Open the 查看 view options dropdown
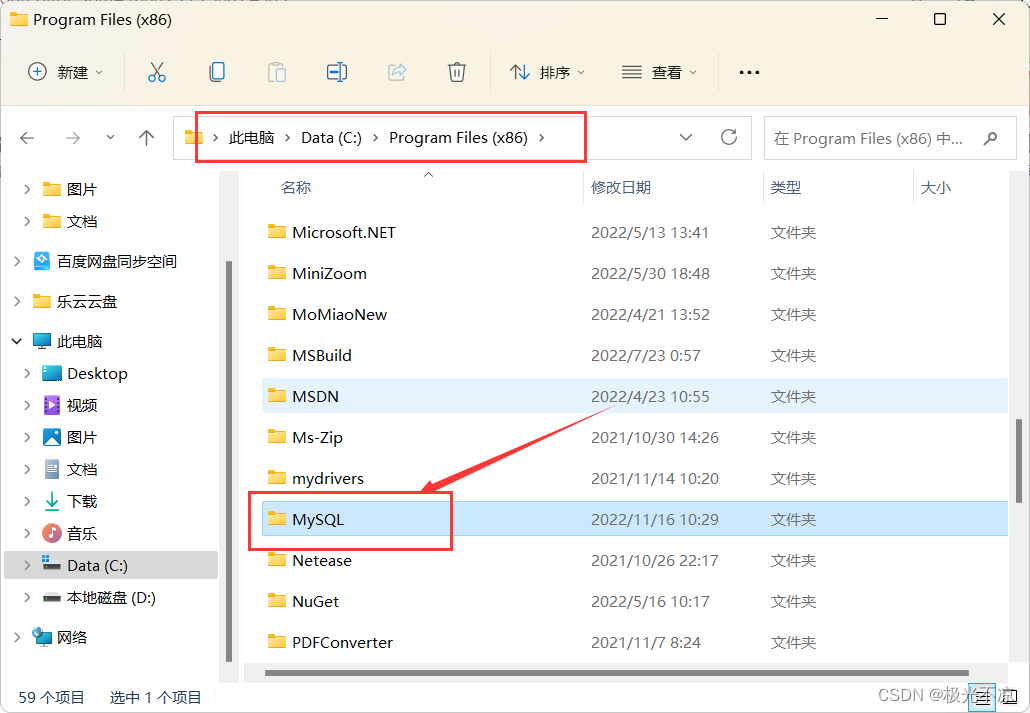Screen dimensions: 1030x713 pyautogui.click(x=658, y=71)
